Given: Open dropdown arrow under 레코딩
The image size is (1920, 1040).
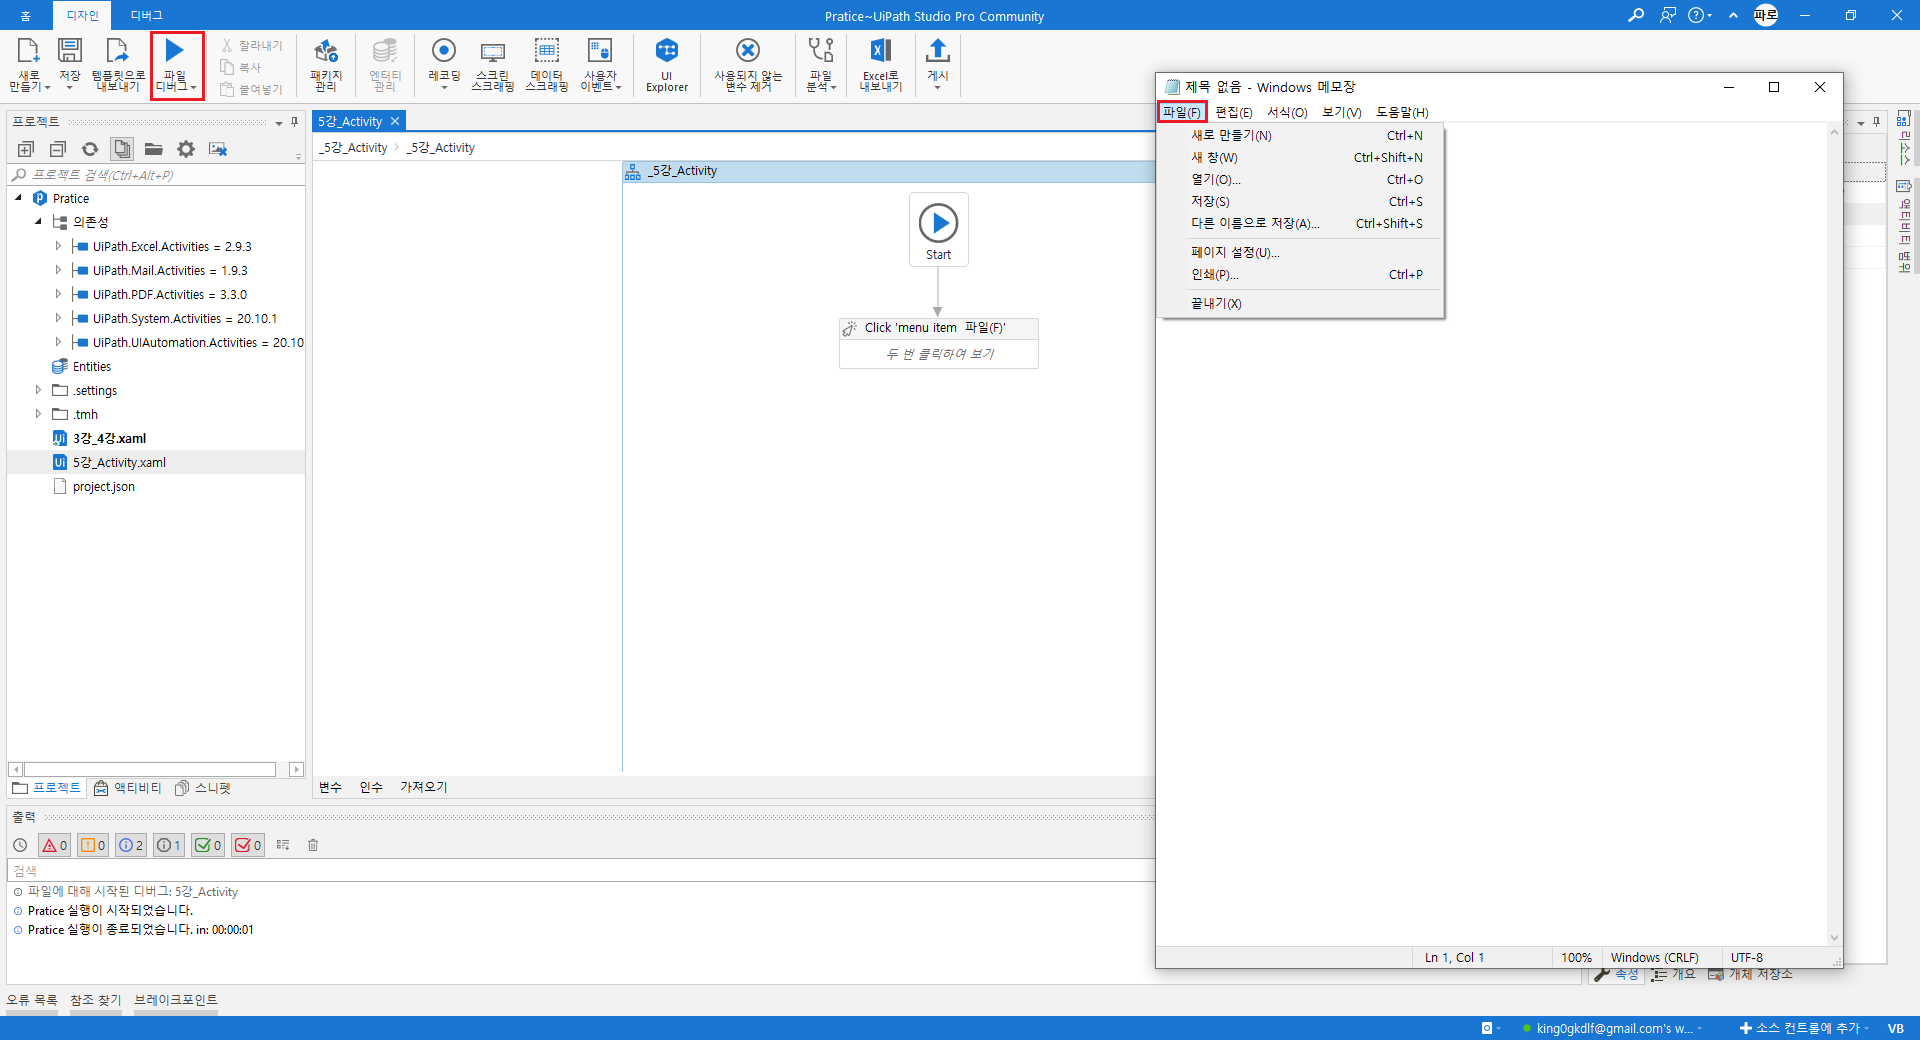Looking at the screenshot, I should (x=444, y=88).
